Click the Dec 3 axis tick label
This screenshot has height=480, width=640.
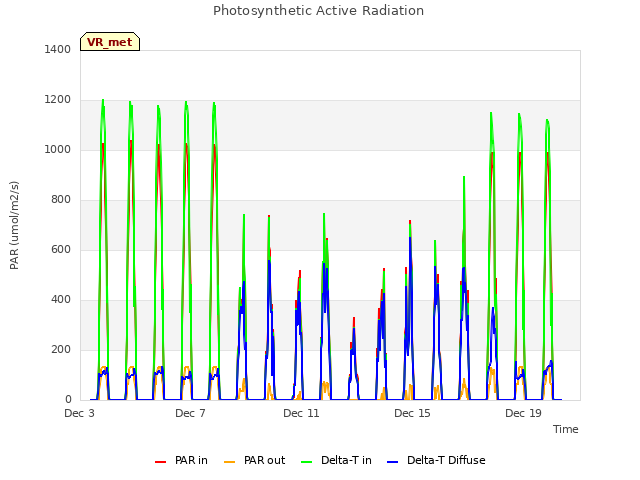79,413
